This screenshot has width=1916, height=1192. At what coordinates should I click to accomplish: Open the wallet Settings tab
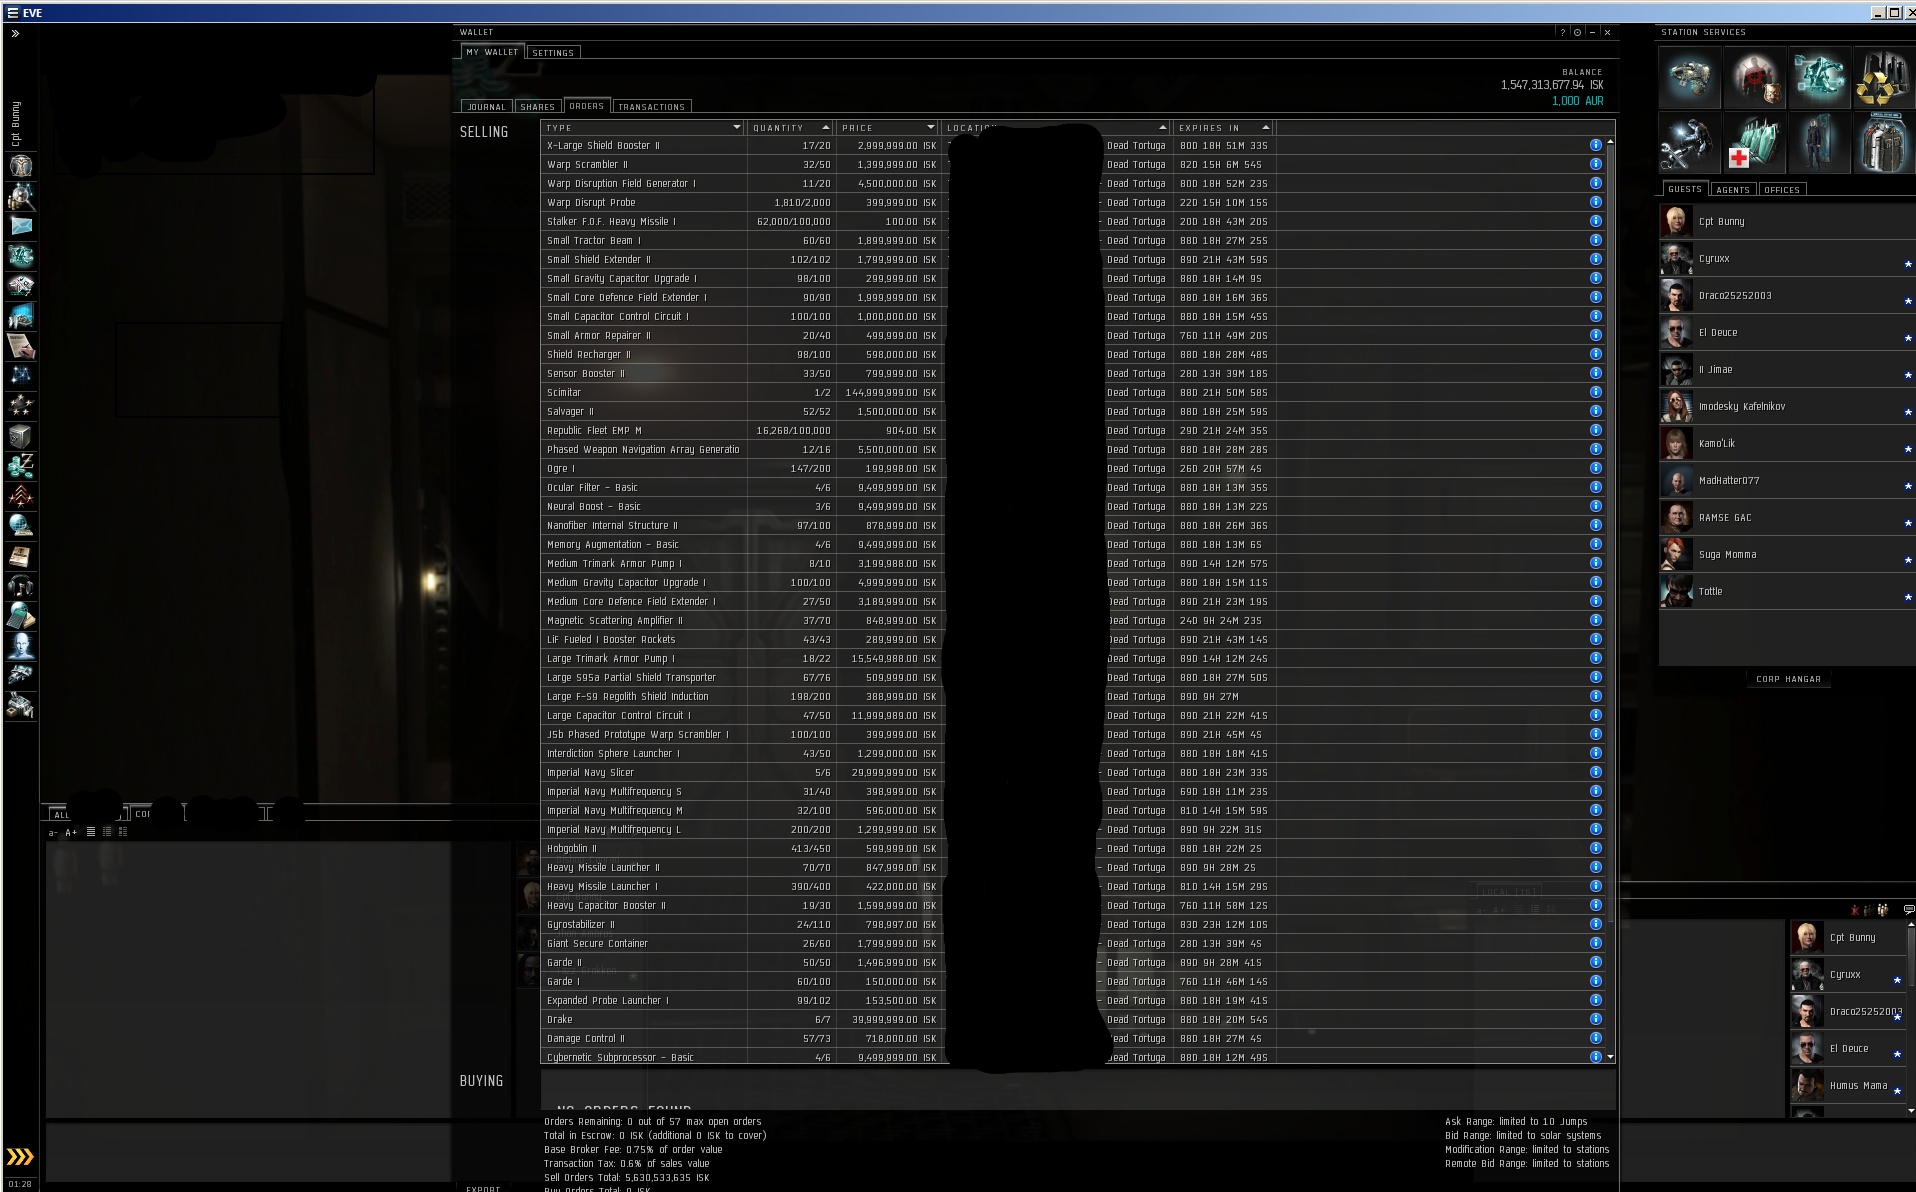pos(553,52)
